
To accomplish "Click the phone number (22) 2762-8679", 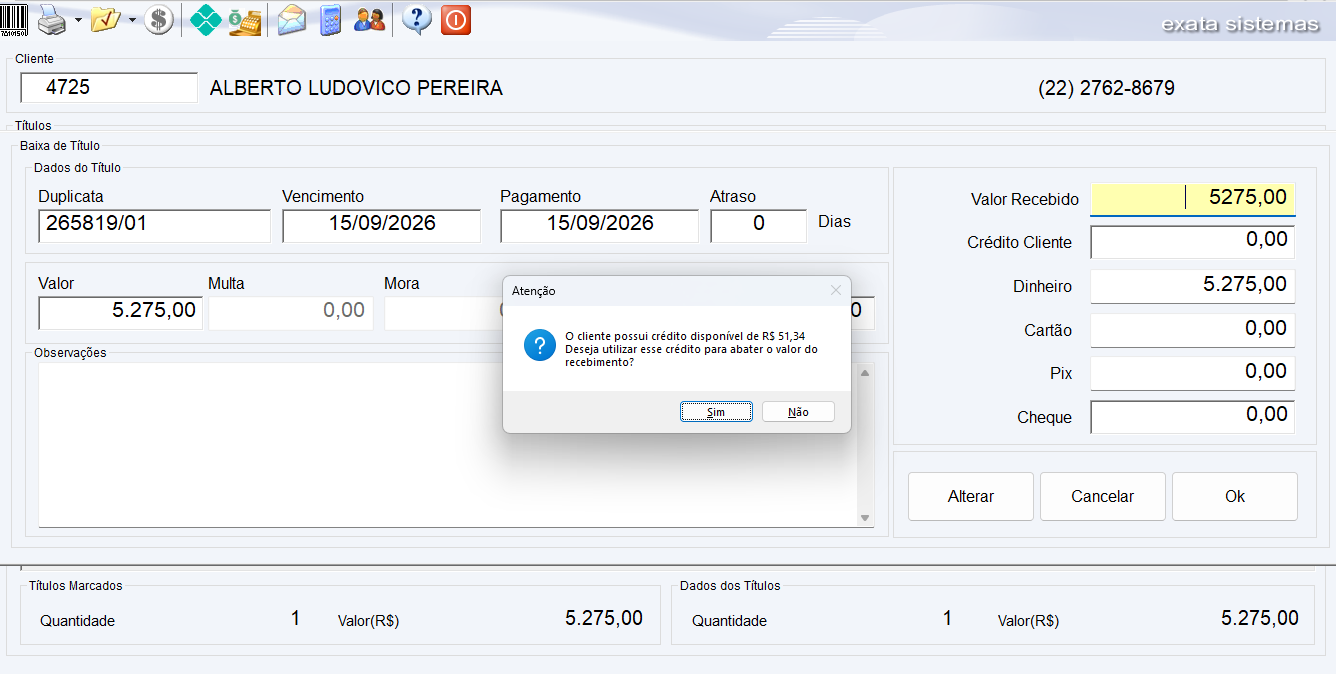I will tap(1106, 88).
